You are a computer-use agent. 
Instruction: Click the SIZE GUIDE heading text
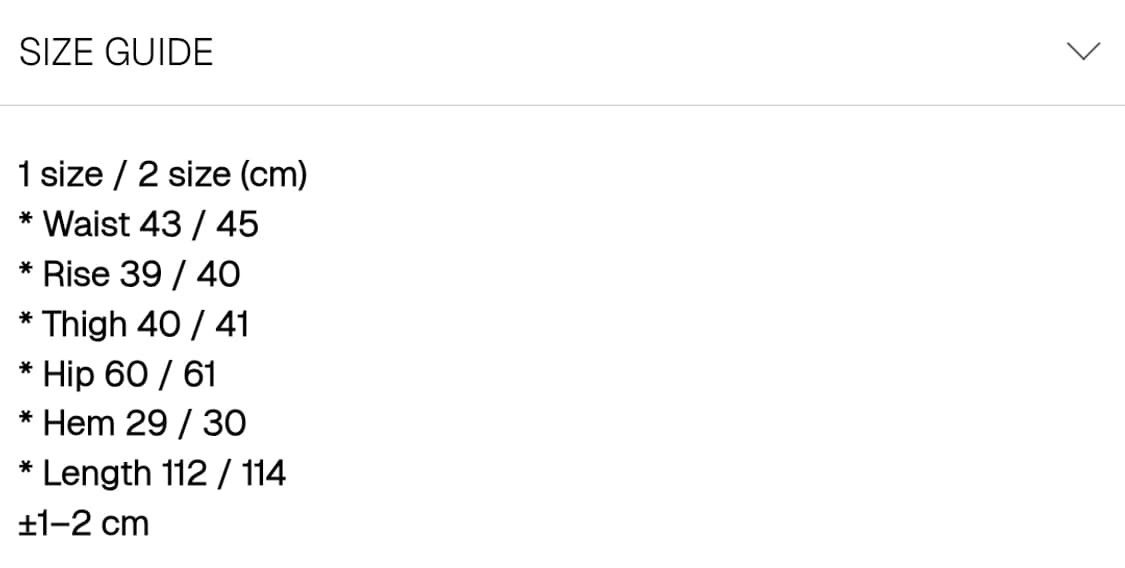click(x=116, y=52)
